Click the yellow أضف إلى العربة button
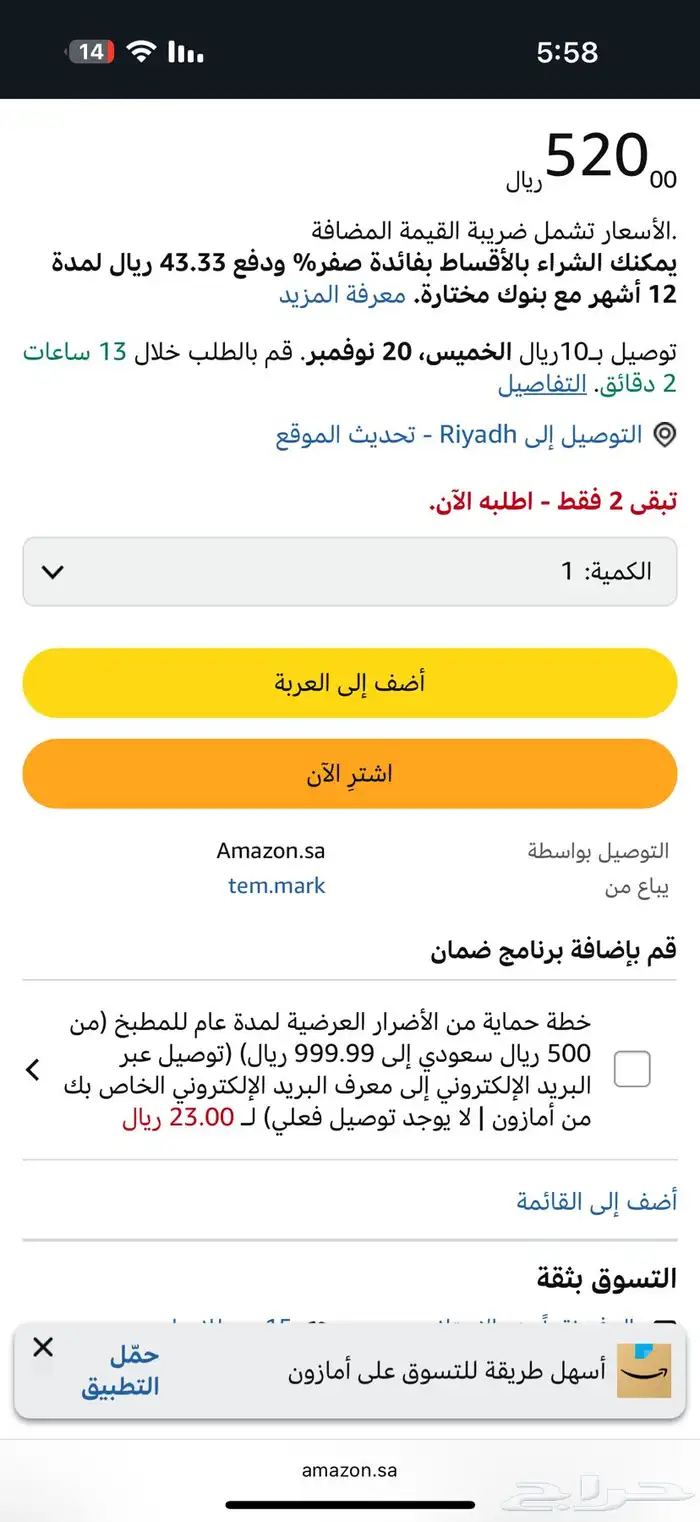Image resolution: width=700 pixels, height=1522 pixels. click(350, 682)
